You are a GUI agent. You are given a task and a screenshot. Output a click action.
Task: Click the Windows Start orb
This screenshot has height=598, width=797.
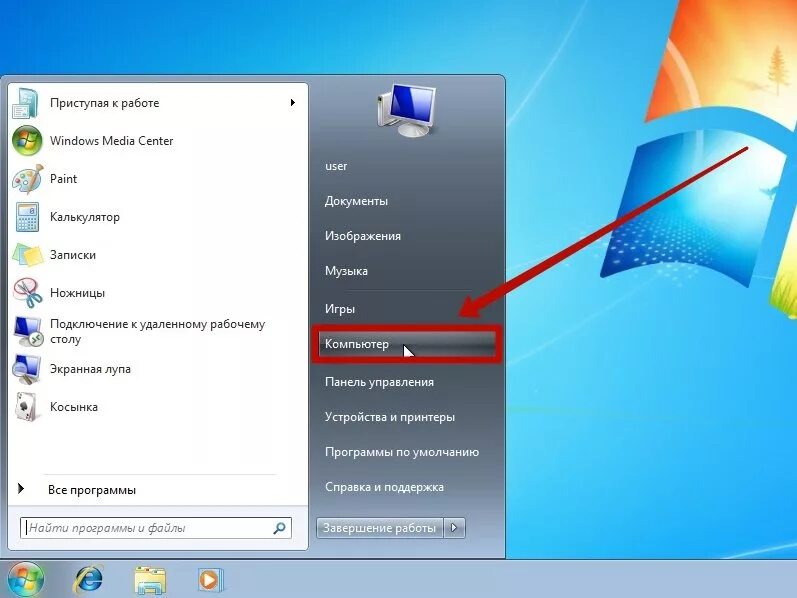24,579
